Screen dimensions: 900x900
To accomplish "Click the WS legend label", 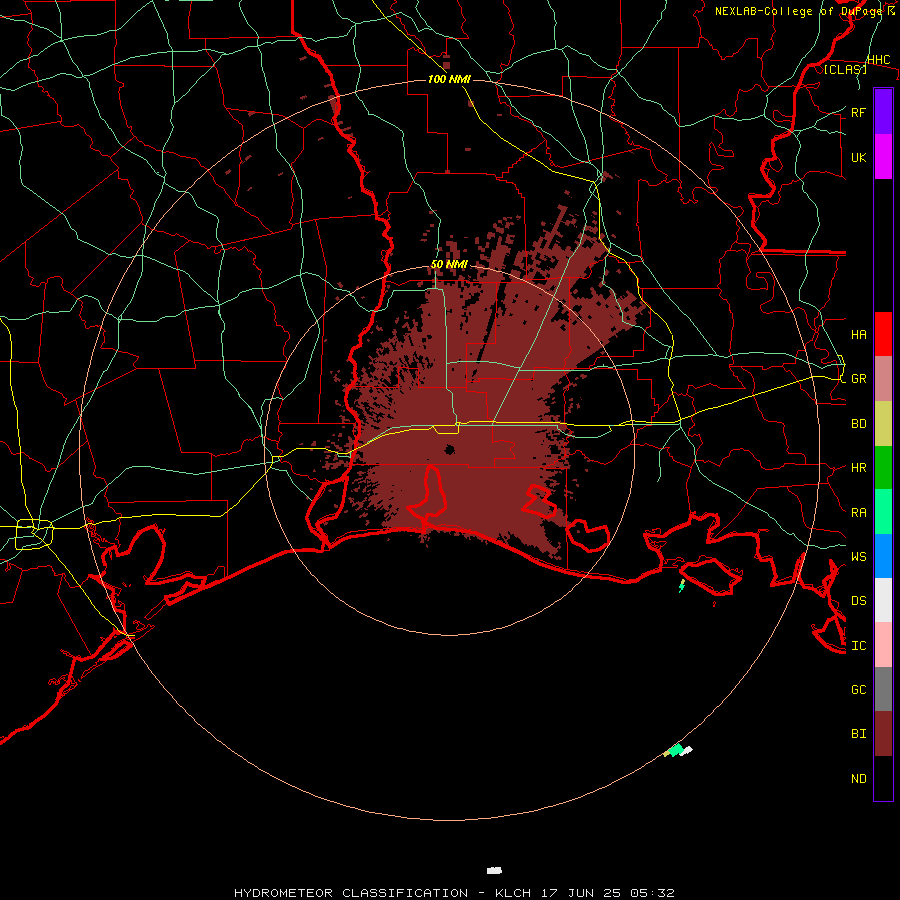I will point(858,556).
